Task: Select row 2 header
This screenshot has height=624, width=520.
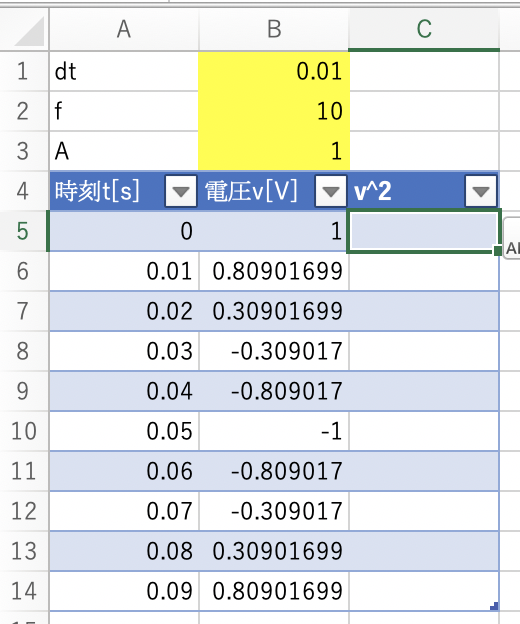Action: [x=24, y=111]
